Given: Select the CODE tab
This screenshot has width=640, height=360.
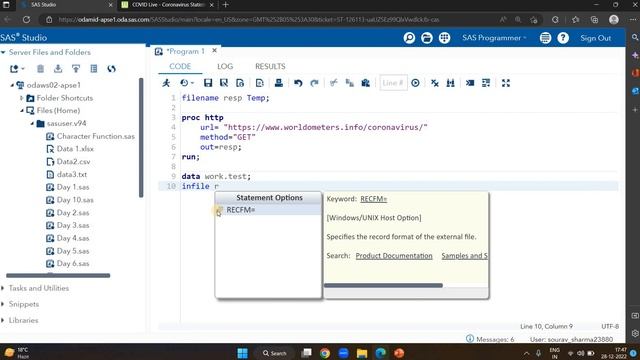Looking at the screenshot, I should [180, 66].
